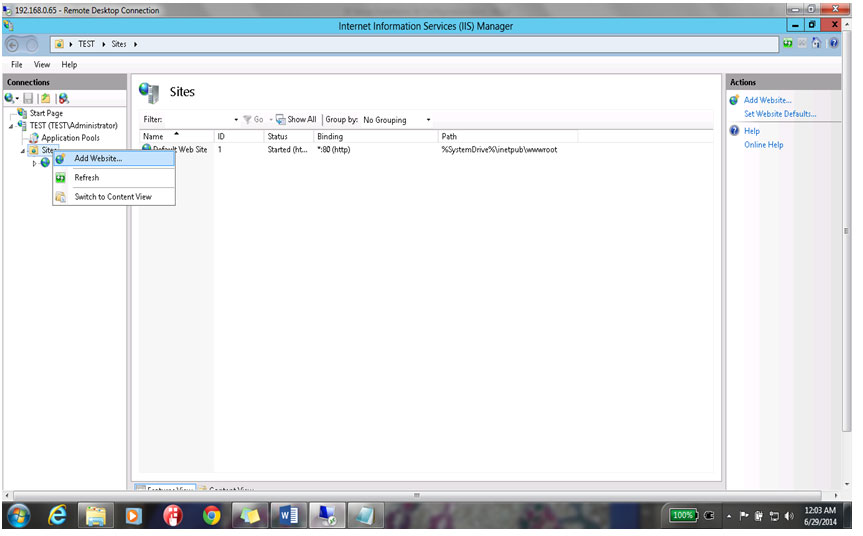
Task: Click the Back navigation arrow
Action: point(13,45)
